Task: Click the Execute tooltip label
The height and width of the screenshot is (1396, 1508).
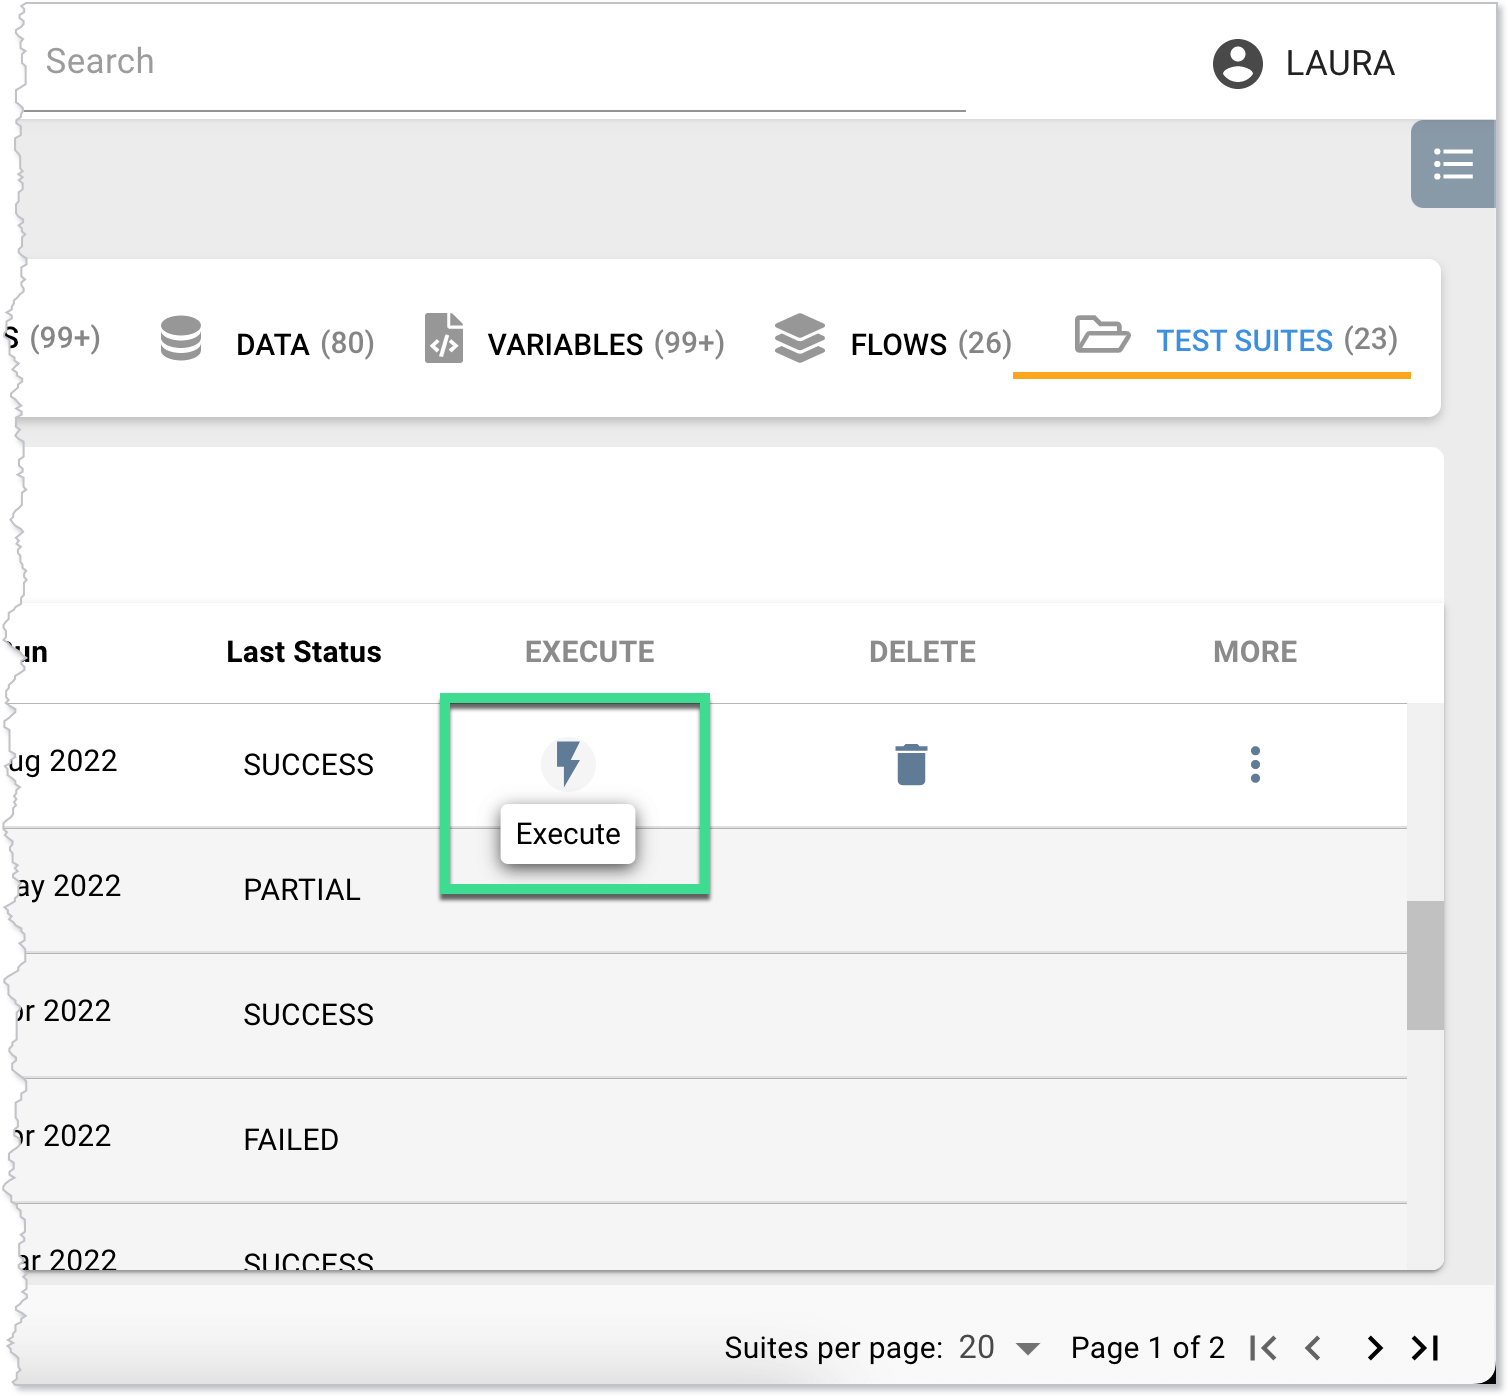Action: coord(567,833)
